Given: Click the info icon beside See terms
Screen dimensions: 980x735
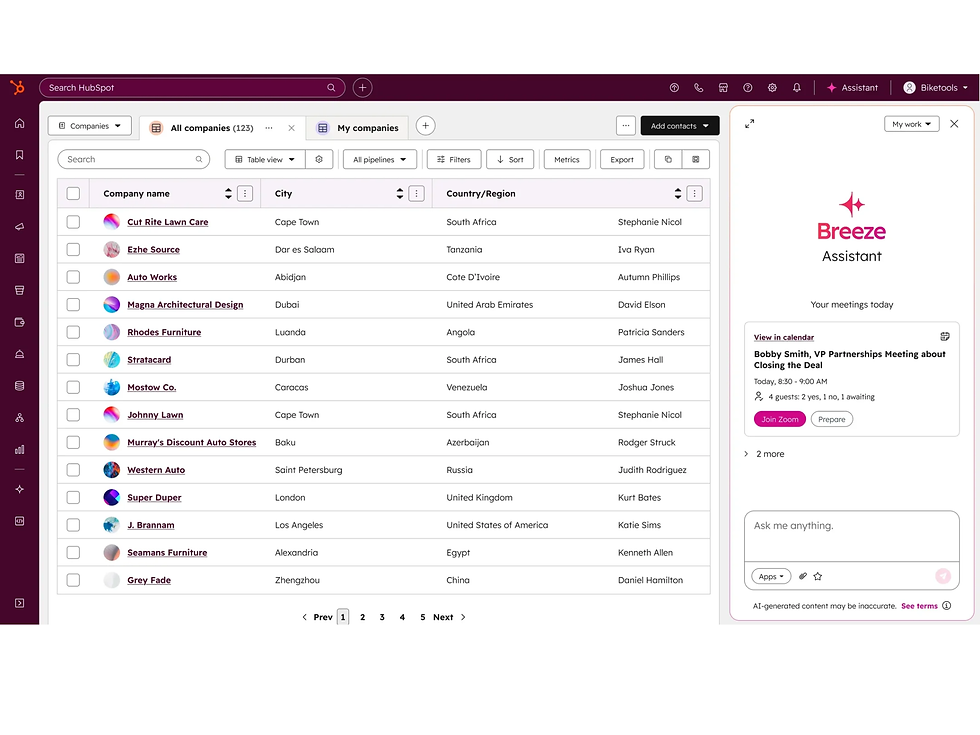Looking at the screenshot, I should point(947,606).
